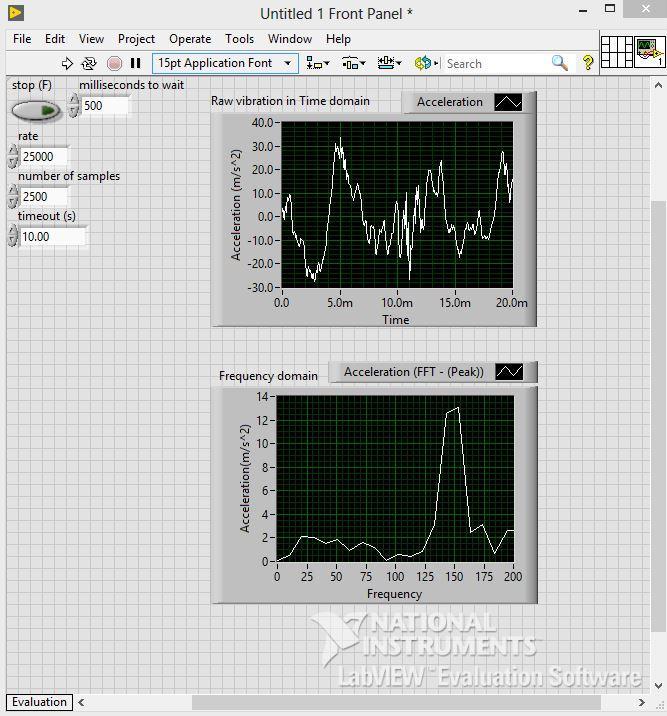The height and width of the screenshot is (716, 667).
Task: Click the decrement arrow for timeout (s)
Action: (13, 243)
